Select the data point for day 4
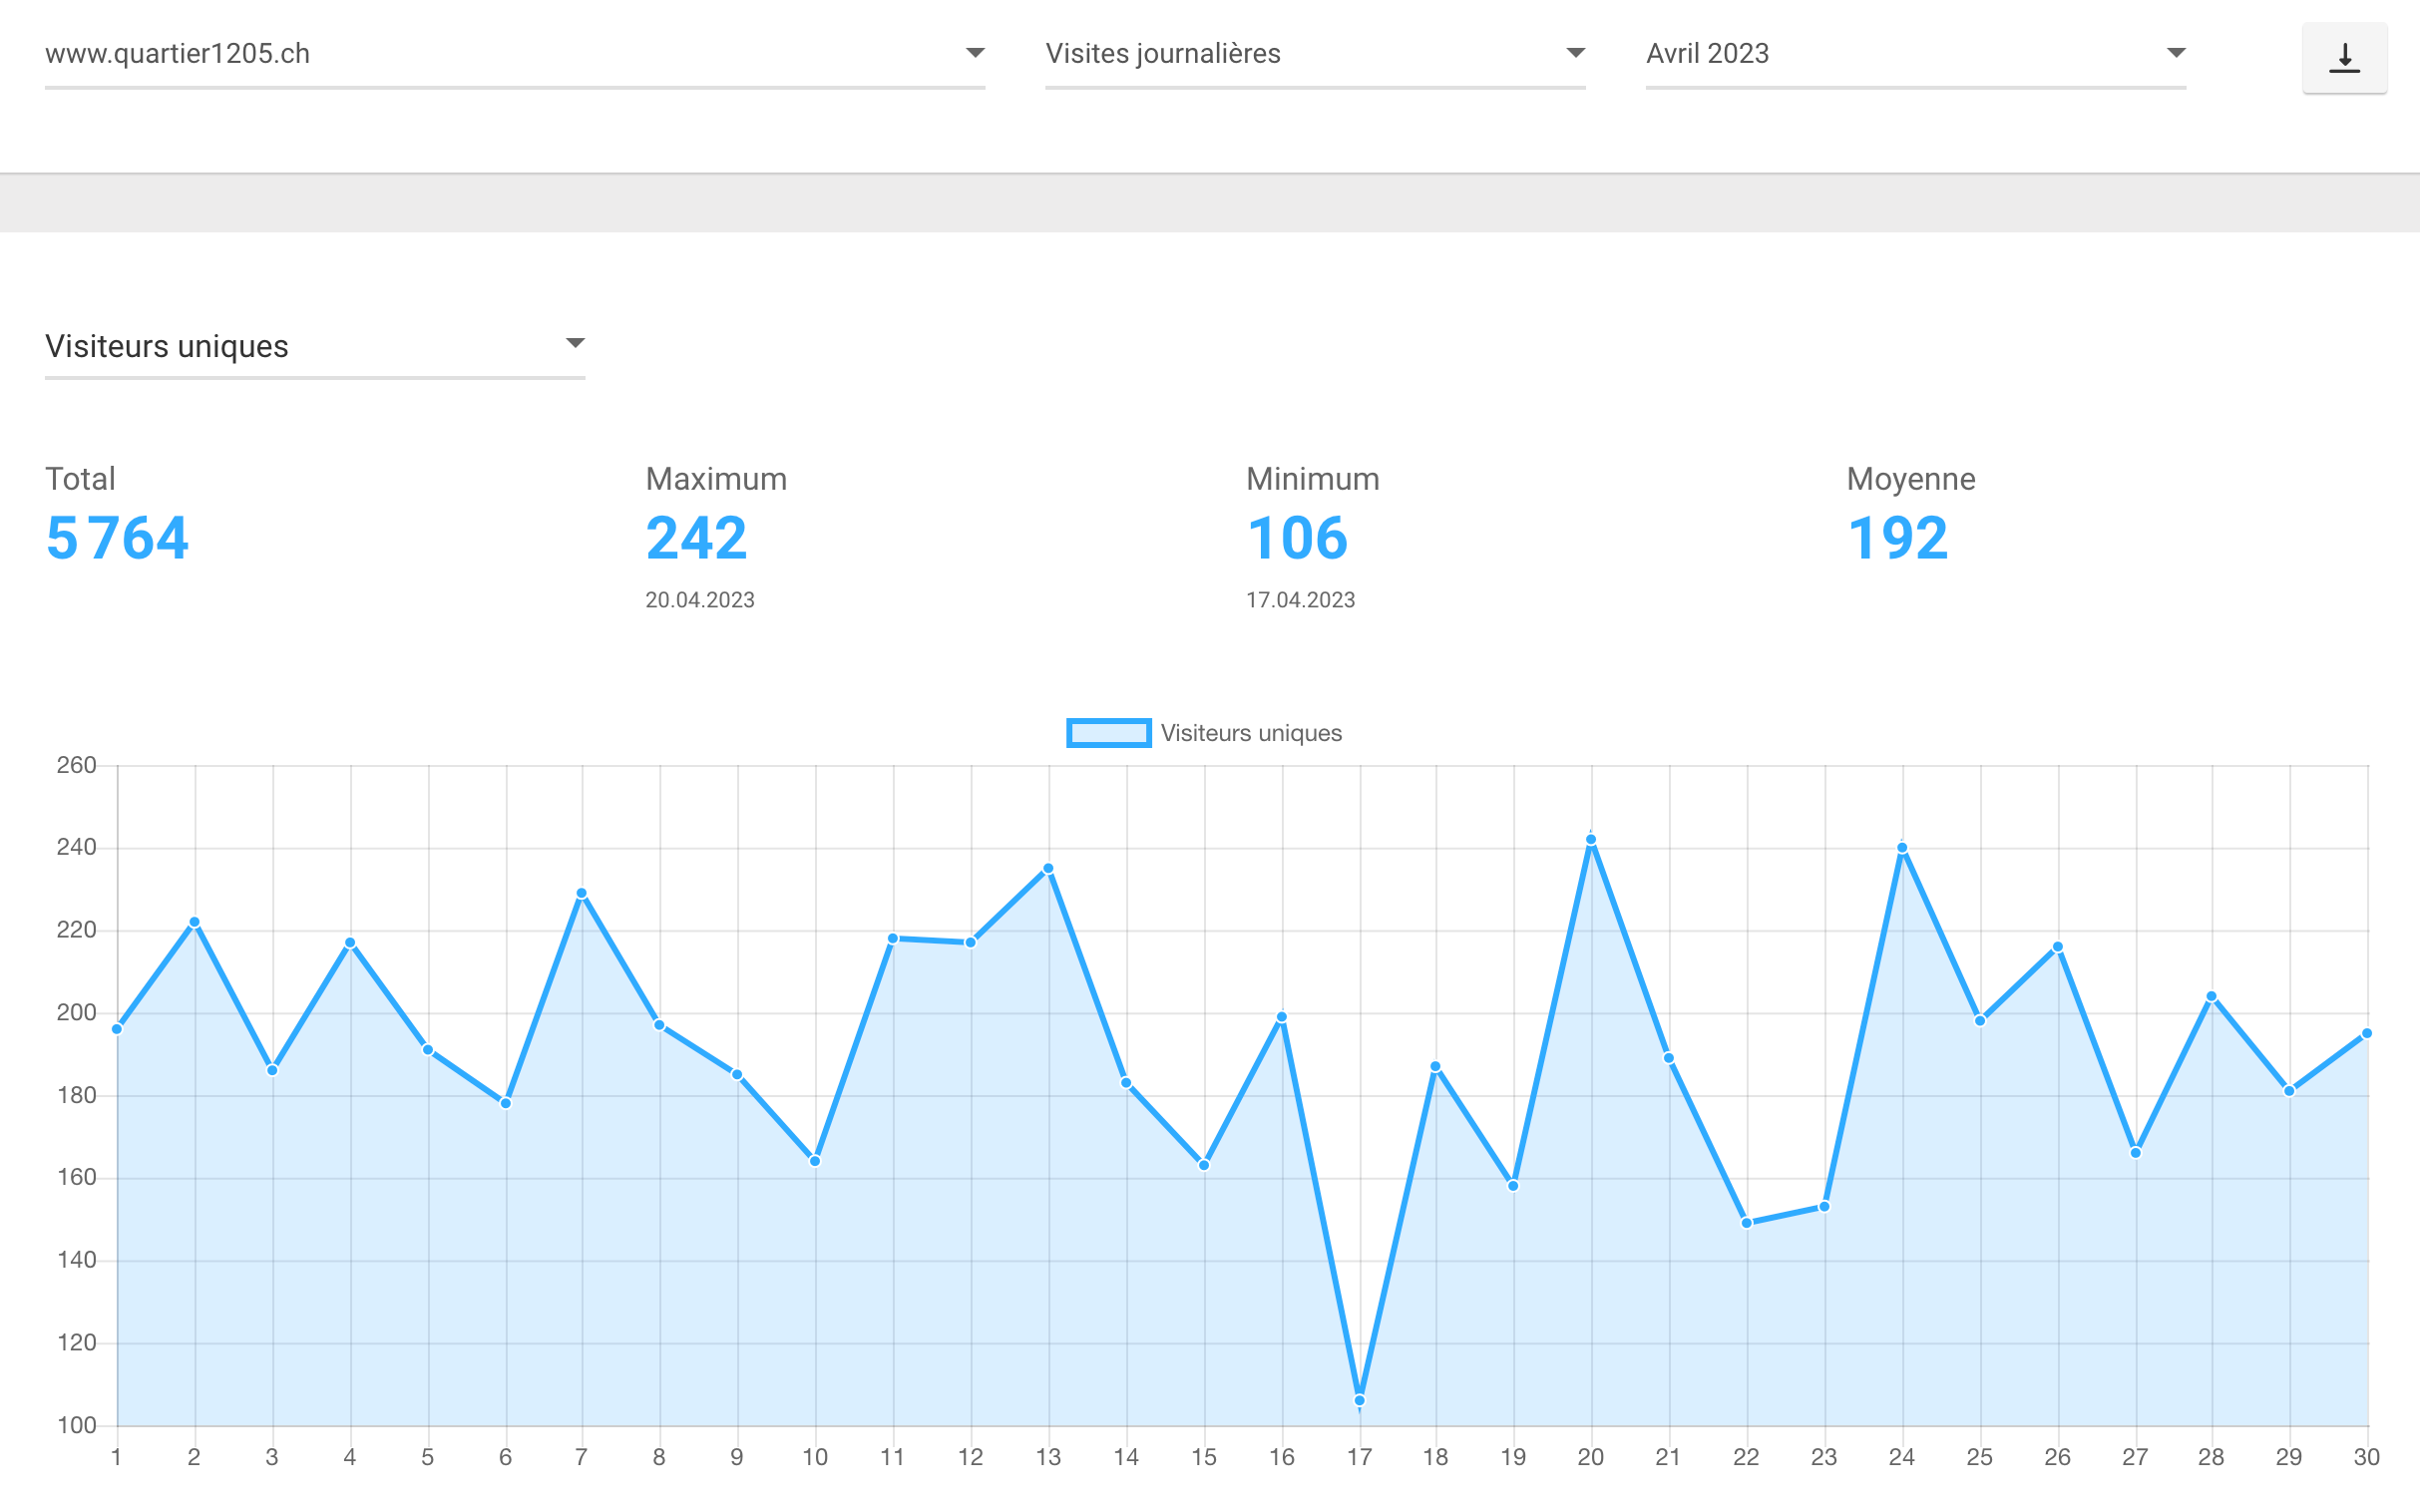This screenshot has height=1512, width=2420. pyautogui.click(x=350, y=943)
